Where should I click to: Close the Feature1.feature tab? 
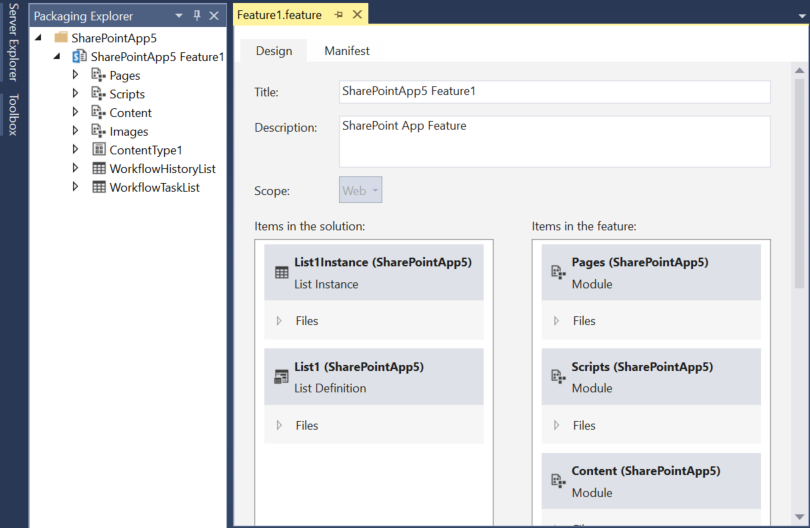point(357,14)
